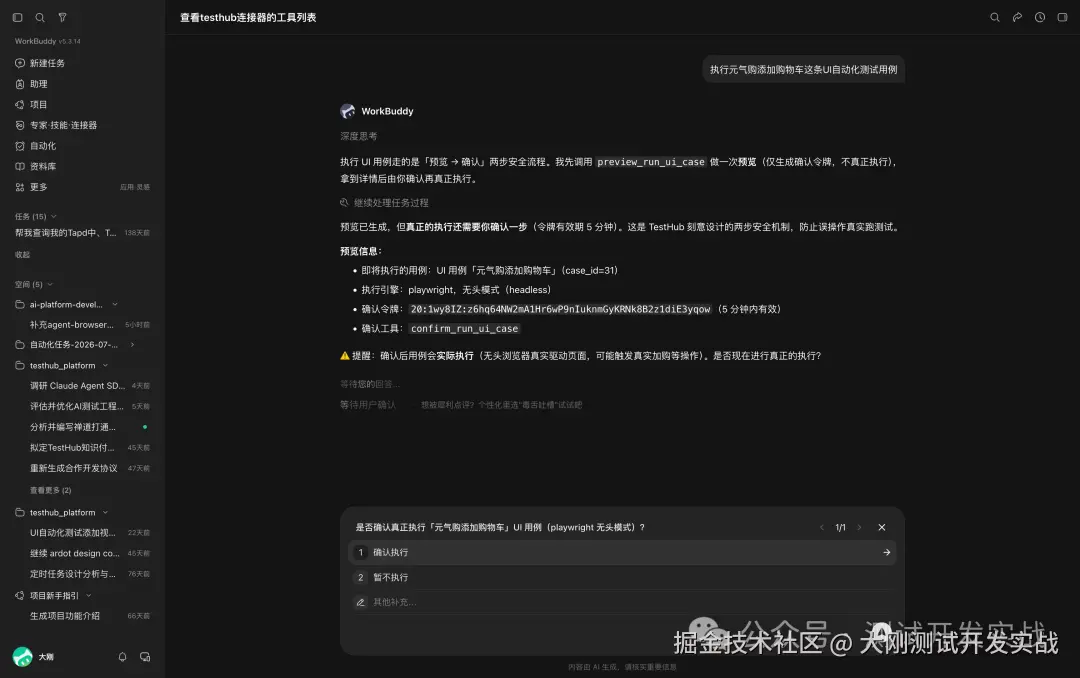Screen dimensions: 1080x678
Task: Click 查看更多 (2) link
Action: (x=50, y=491)
